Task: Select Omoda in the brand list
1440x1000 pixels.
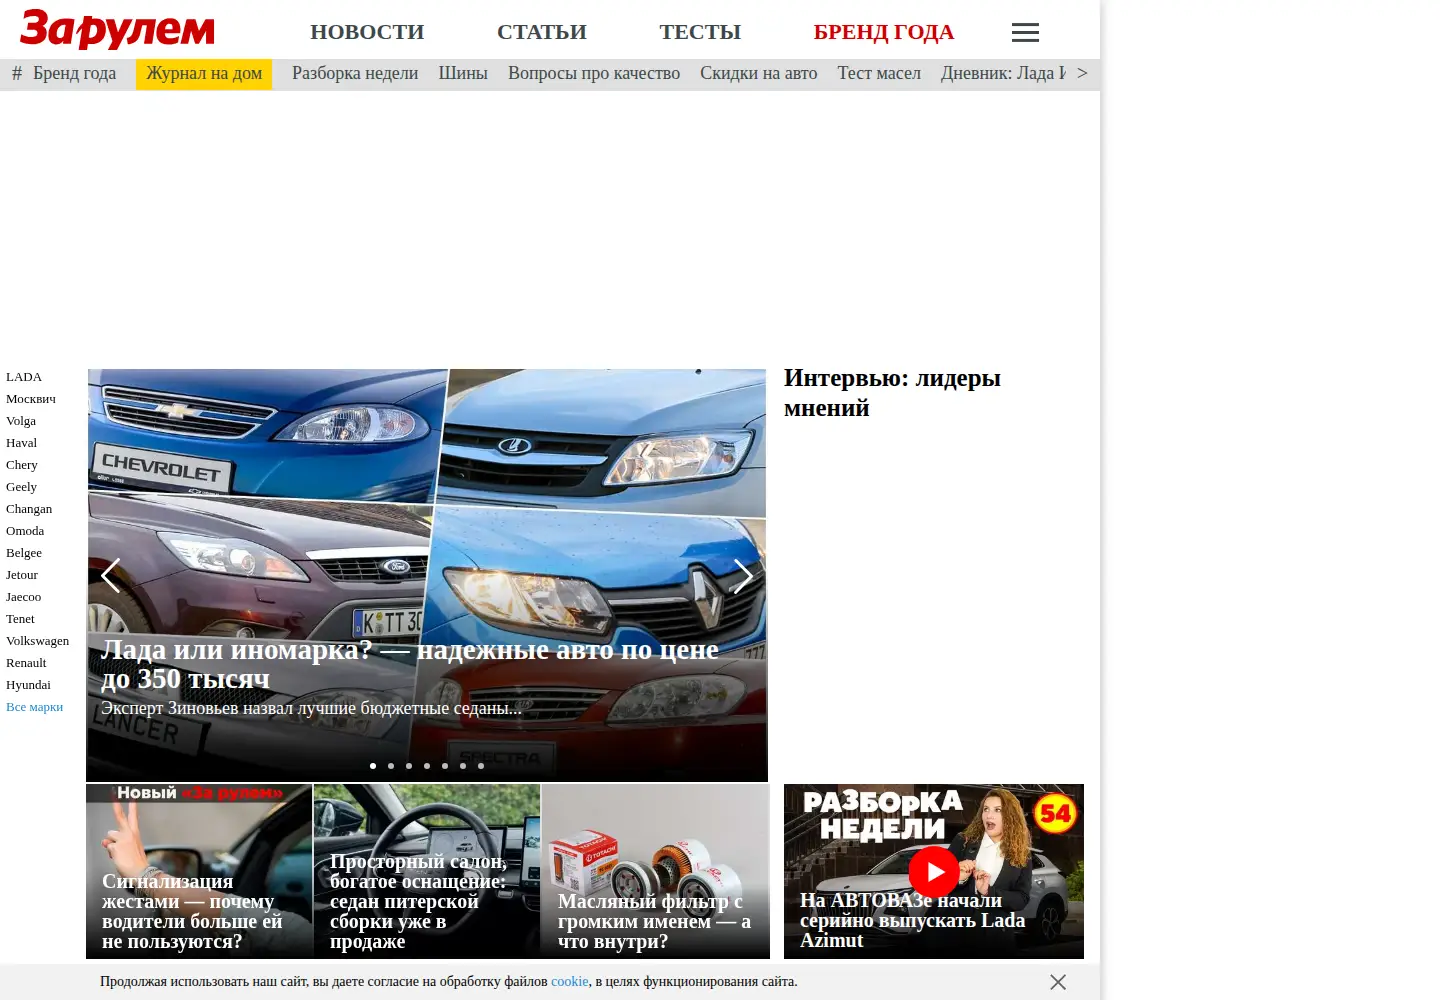Action: tap(25, 531)
